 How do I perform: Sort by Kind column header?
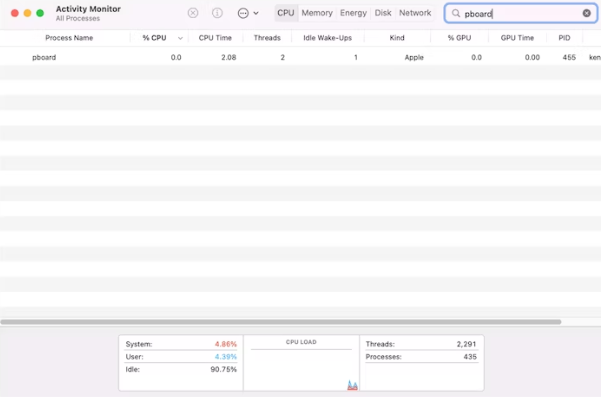click(x=397, y=38)
